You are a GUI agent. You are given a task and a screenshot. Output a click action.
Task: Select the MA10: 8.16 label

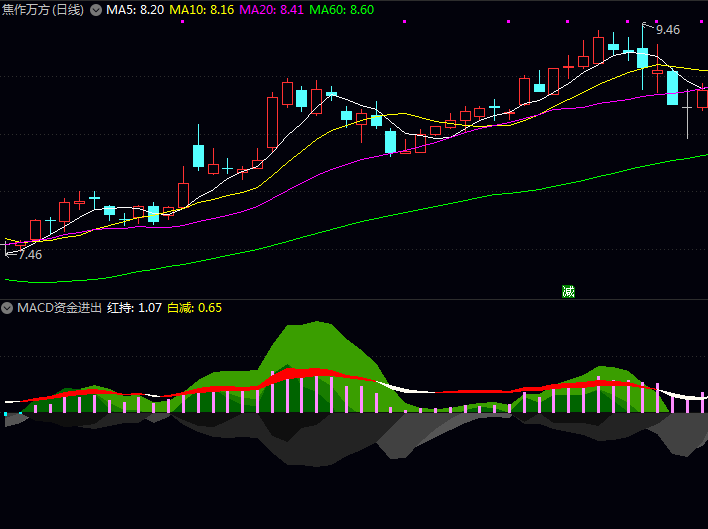tap(202, 10)
